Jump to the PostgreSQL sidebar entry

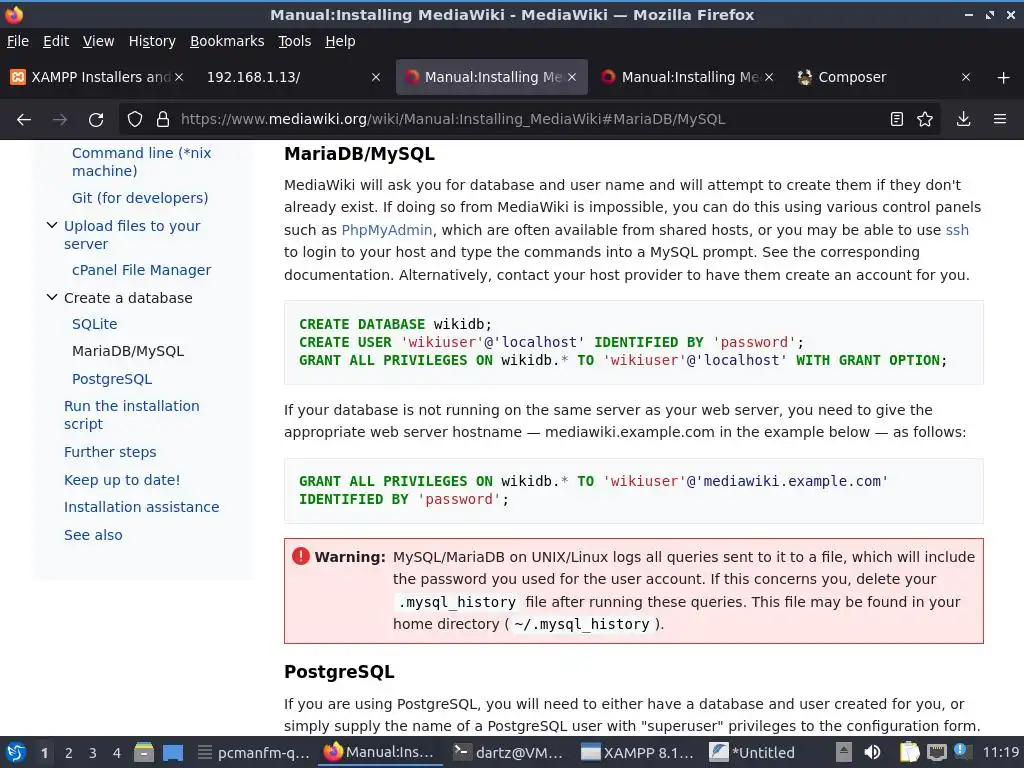(112, 379)
